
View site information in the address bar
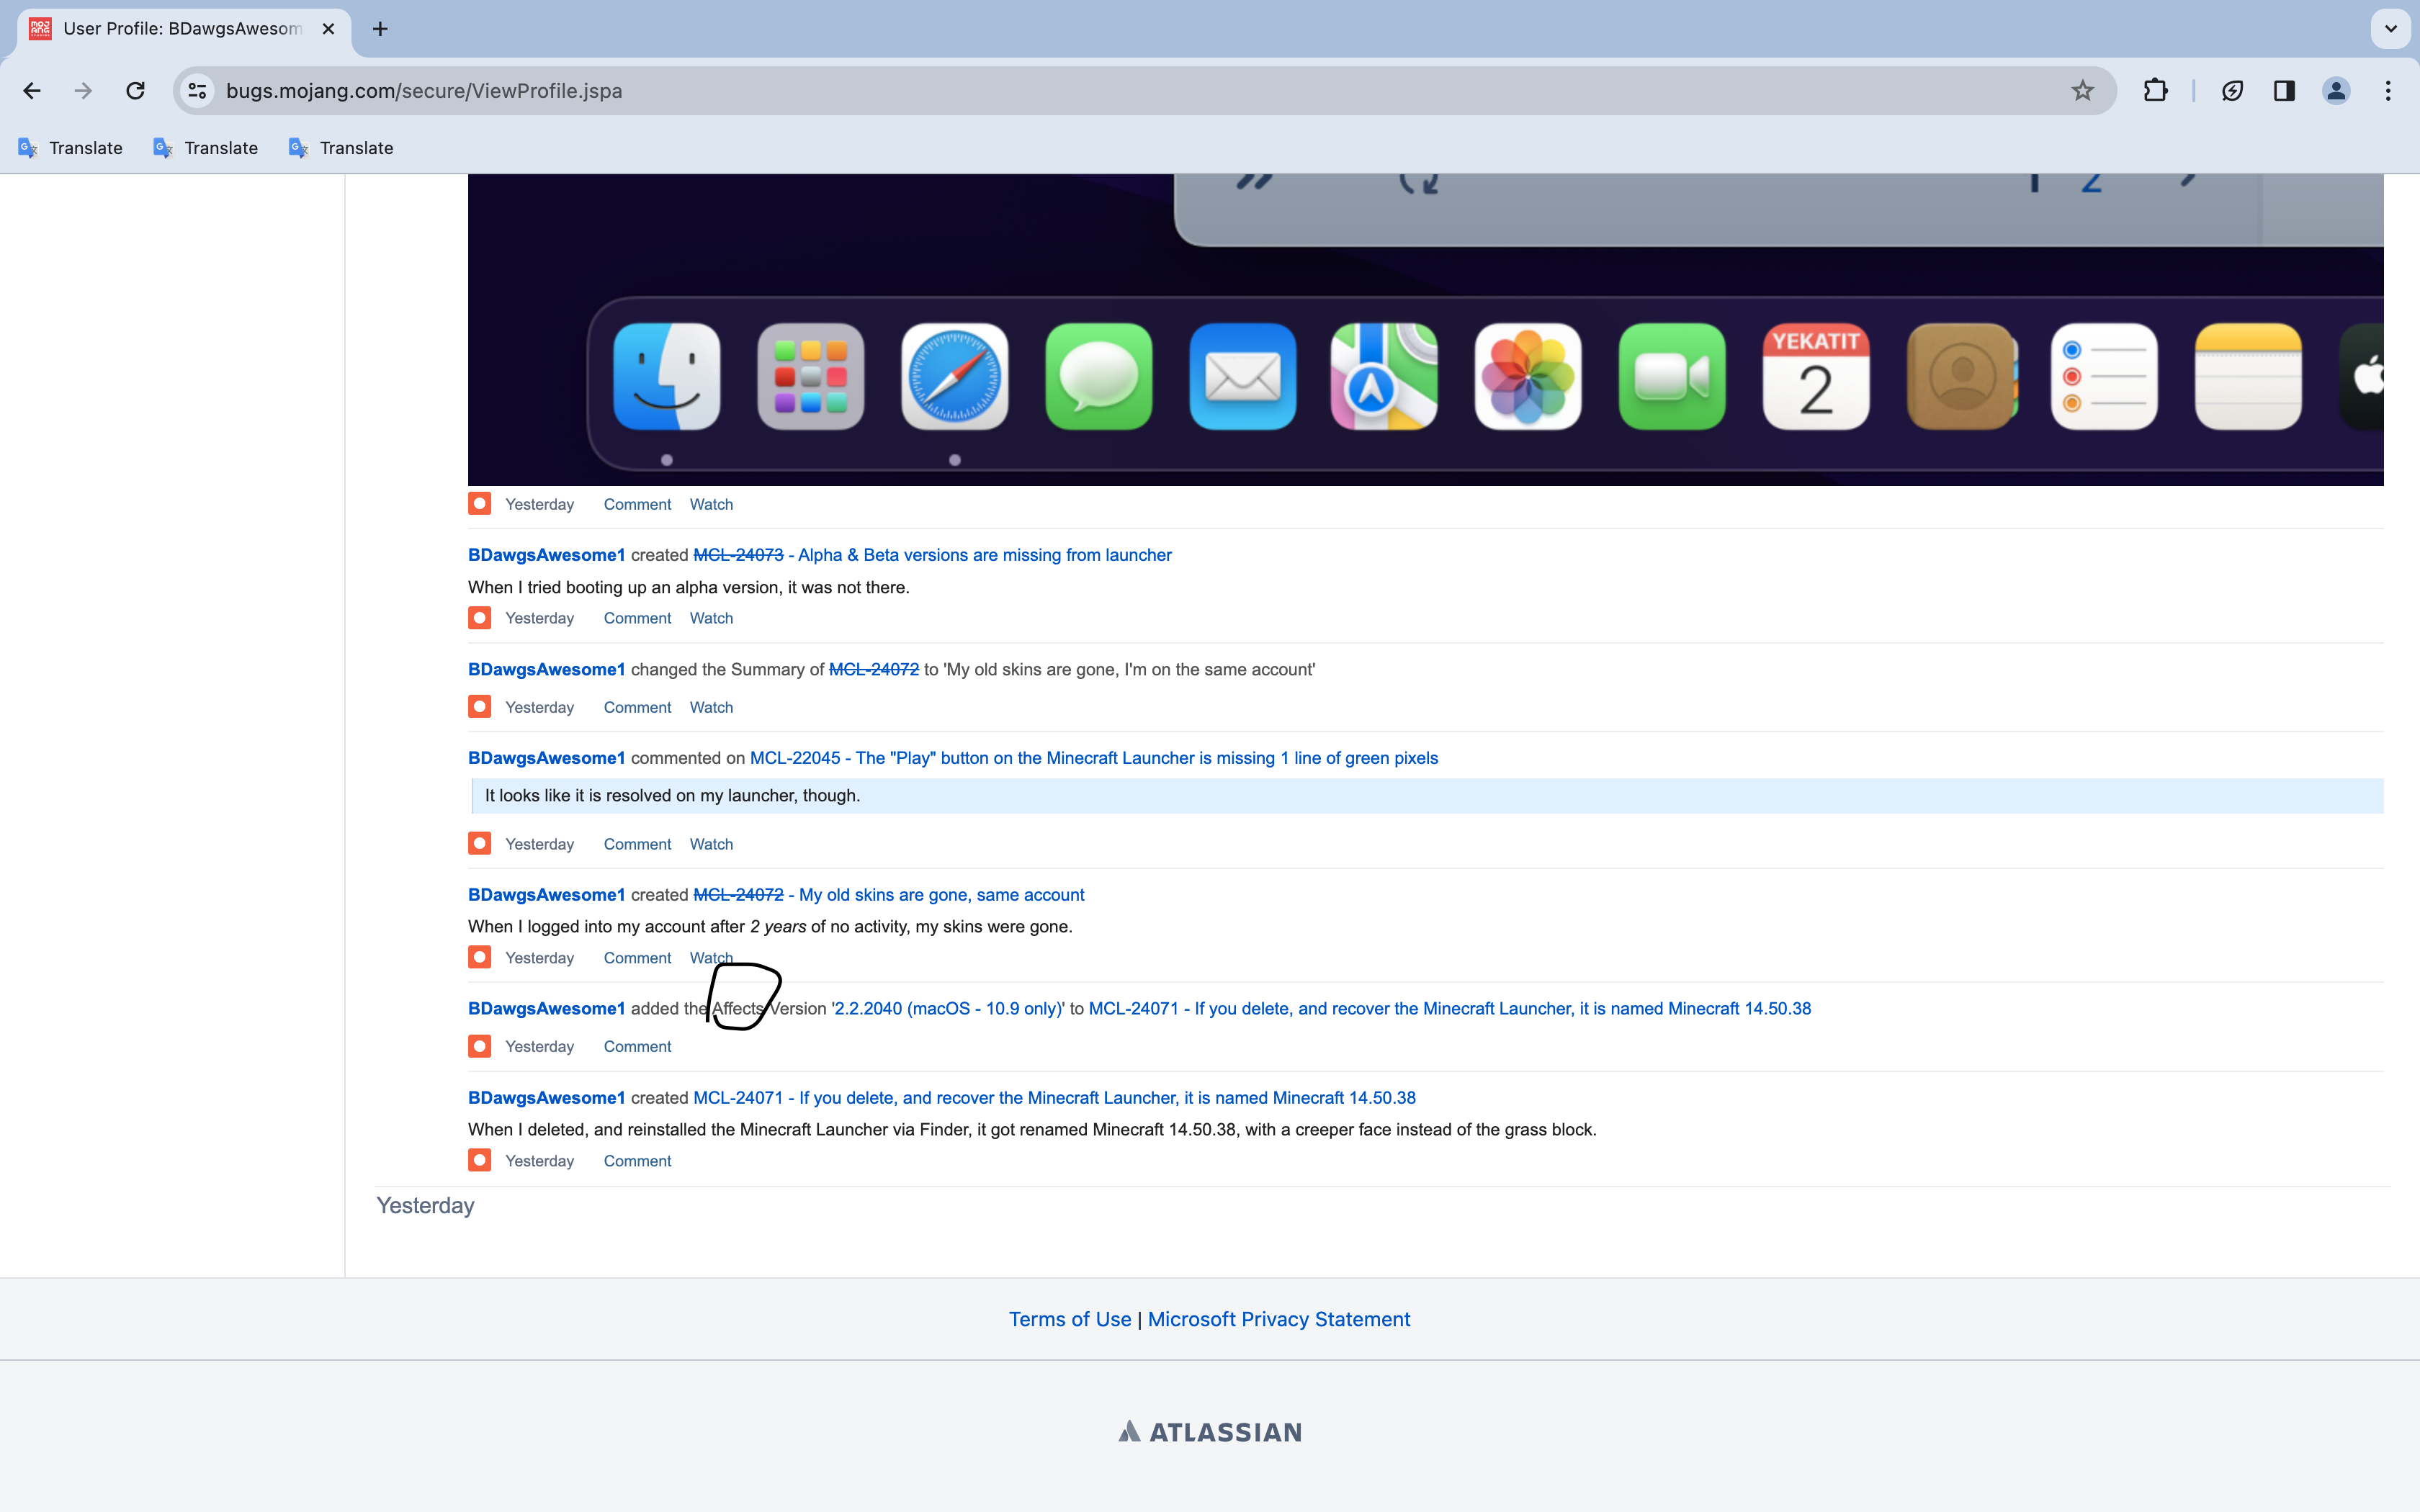197,91
